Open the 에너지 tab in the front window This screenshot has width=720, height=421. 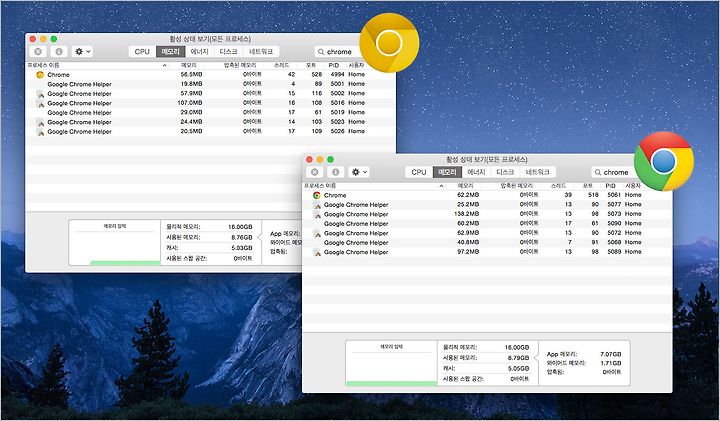[x=477, y=172]
